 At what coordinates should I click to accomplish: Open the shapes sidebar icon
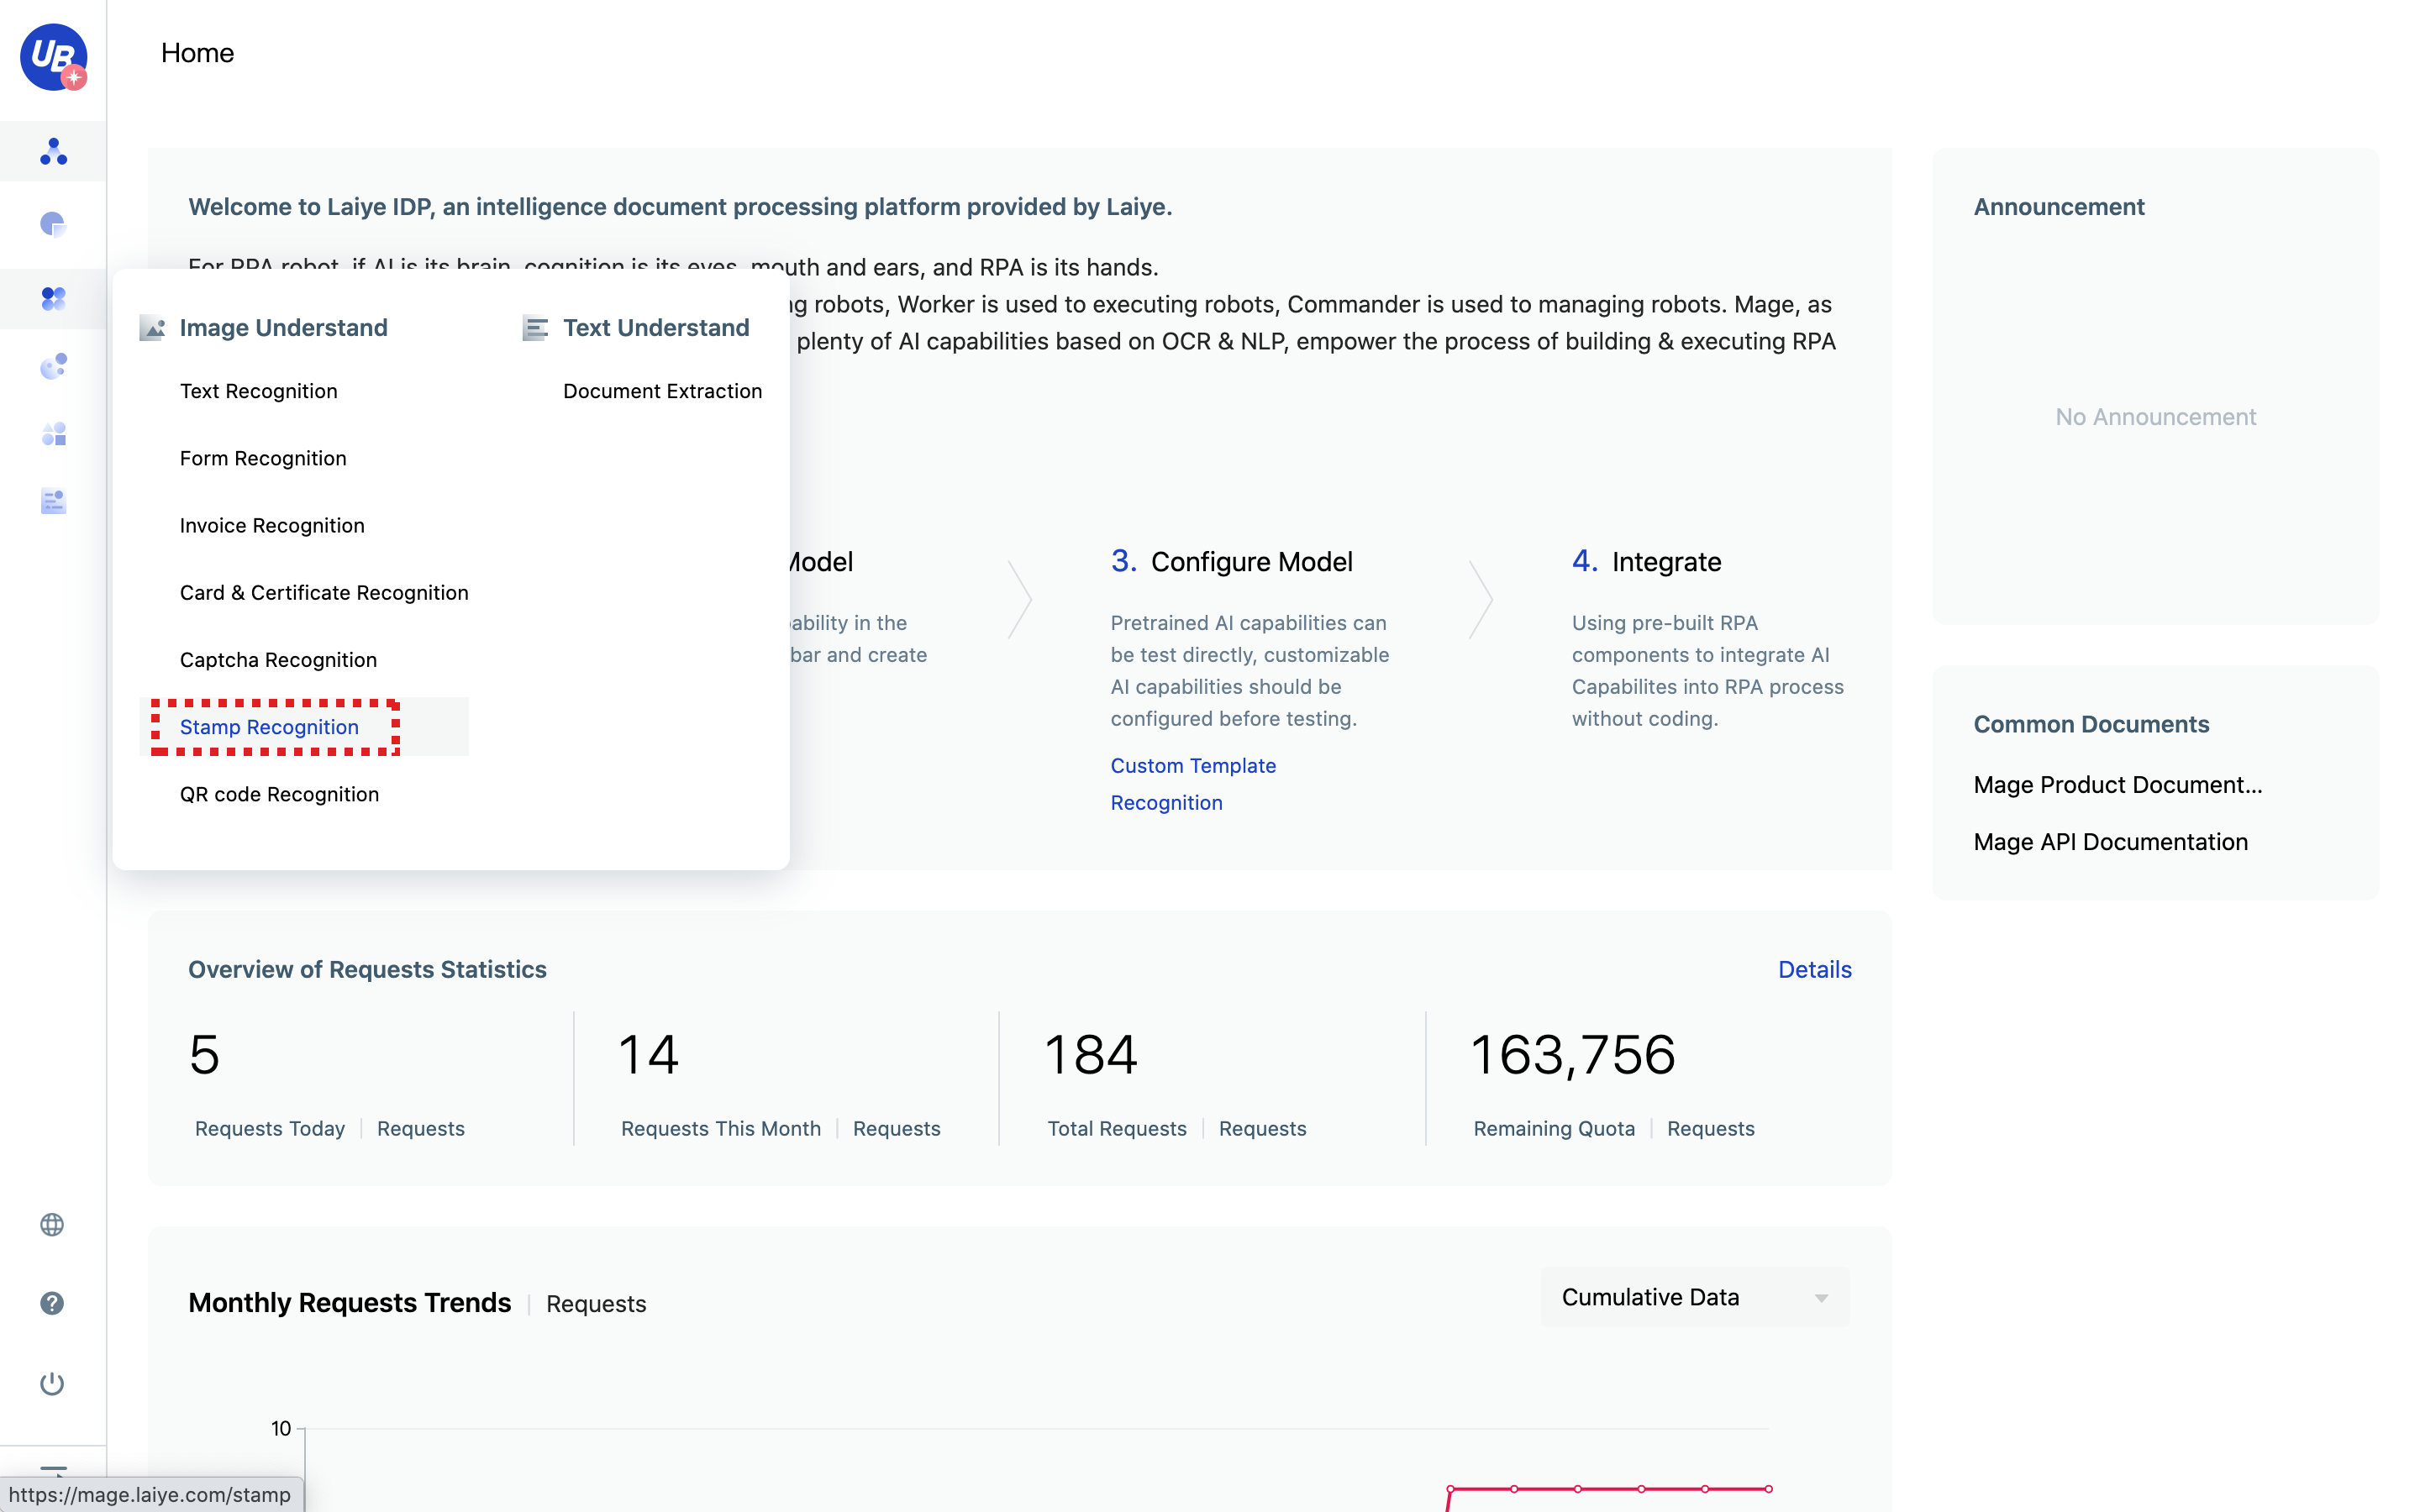53,434
